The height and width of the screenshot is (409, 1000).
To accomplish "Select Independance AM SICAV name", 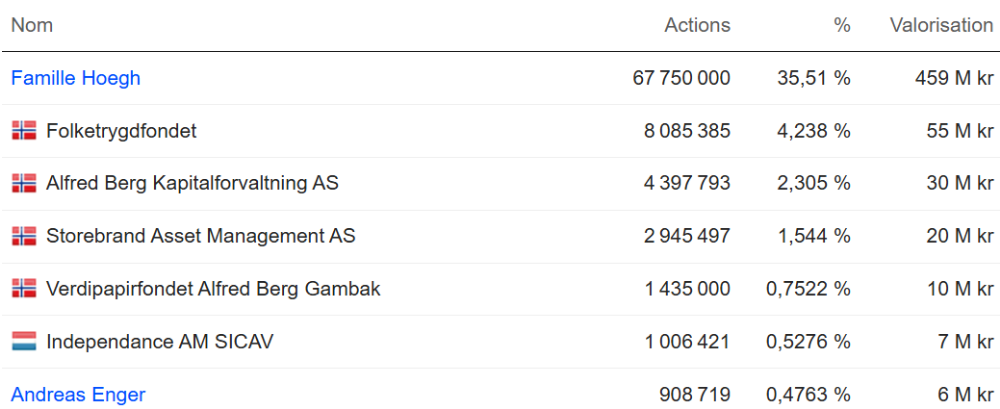I will point(159,341).
